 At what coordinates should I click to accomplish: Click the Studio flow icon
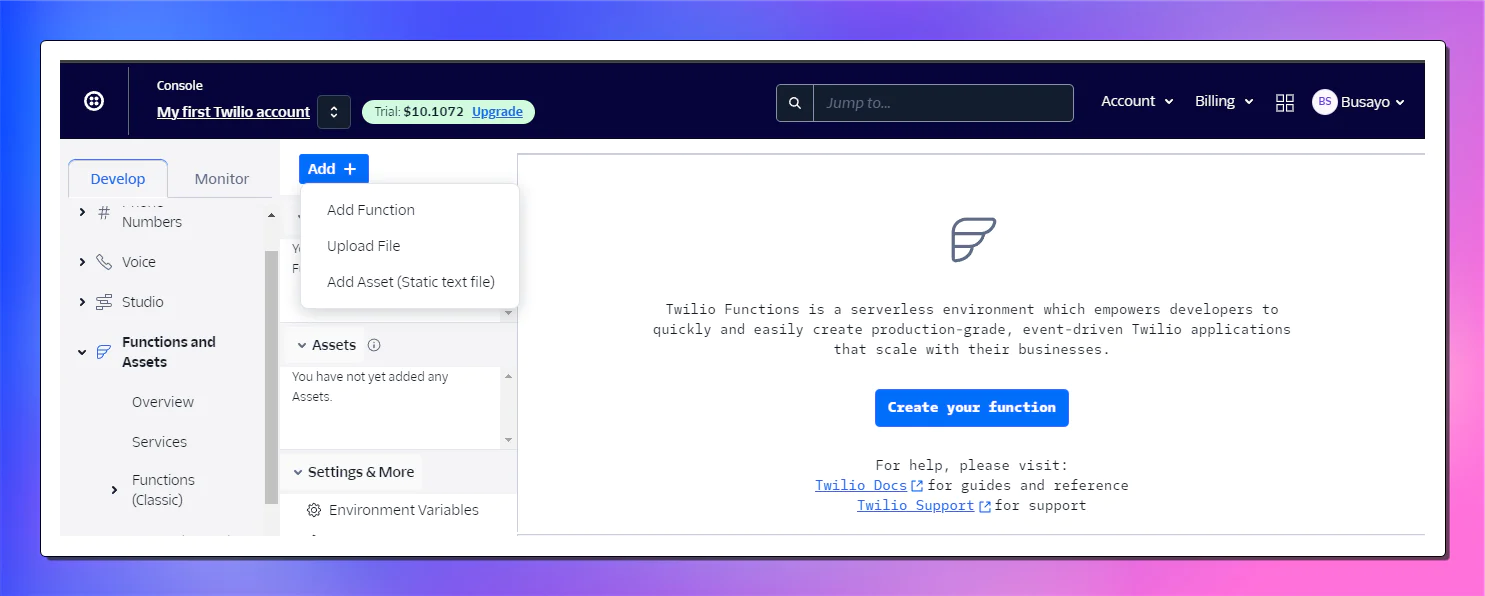pyautogui.click(x=104, y=302)
